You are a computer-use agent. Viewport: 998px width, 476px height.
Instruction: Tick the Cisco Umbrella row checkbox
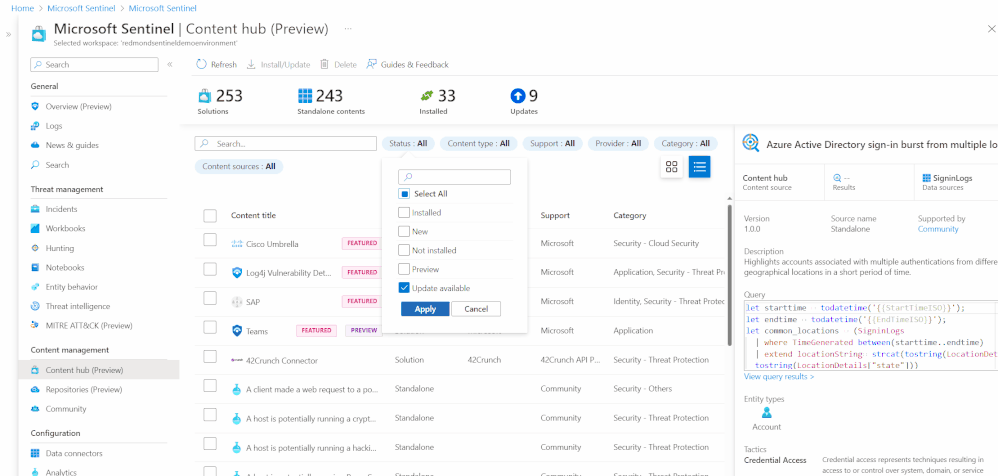[210, 240]
